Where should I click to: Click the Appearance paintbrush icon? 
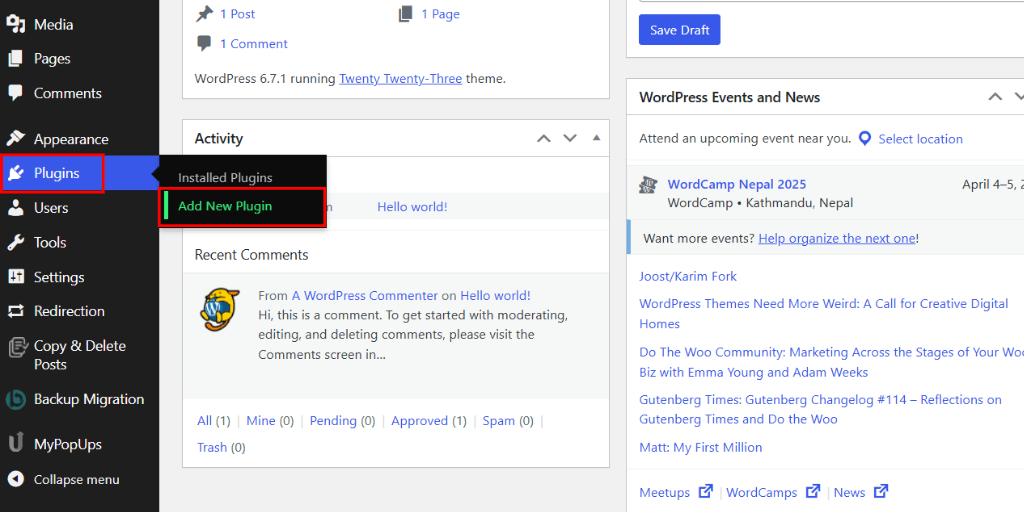(x=16, y=138)
